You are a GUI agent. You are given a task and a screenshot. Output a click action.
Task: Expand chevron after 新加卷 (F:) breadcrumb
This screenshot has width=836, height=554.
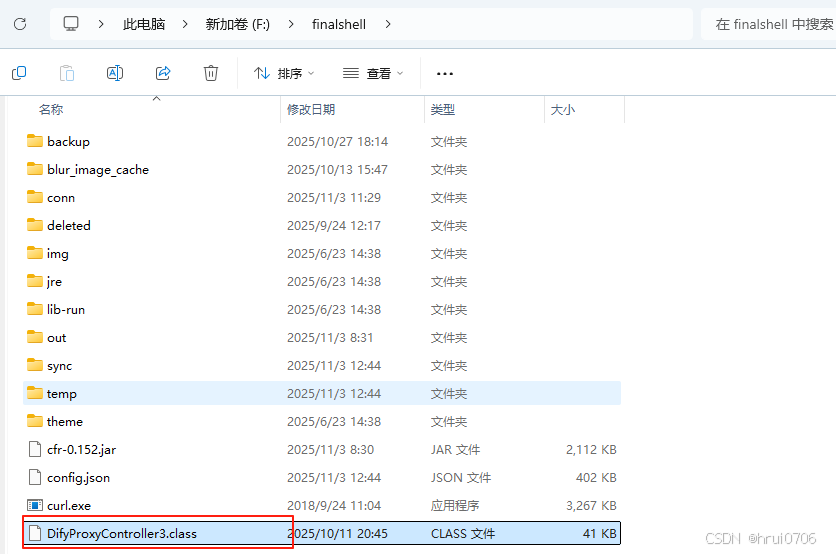(x=291, y=24)
